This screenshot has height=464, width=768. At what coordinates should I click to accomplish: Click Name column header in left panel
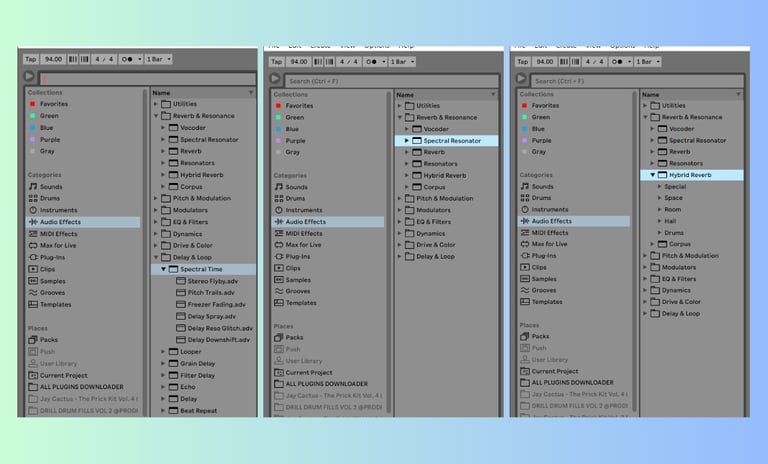[x=203, y=93]
